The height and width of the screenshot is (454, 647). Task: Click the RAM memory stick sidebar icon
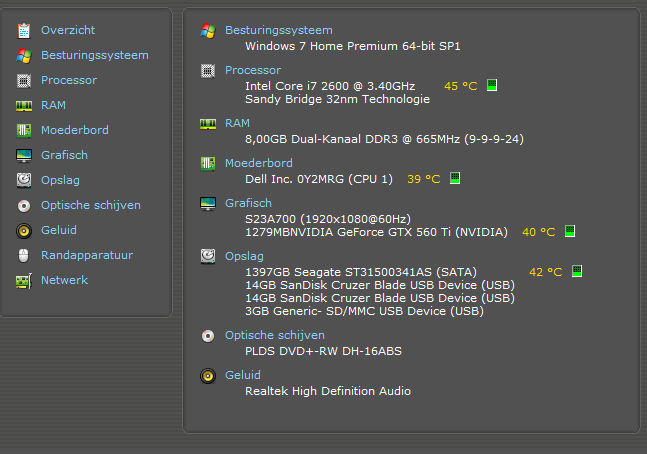pos(24,106)
